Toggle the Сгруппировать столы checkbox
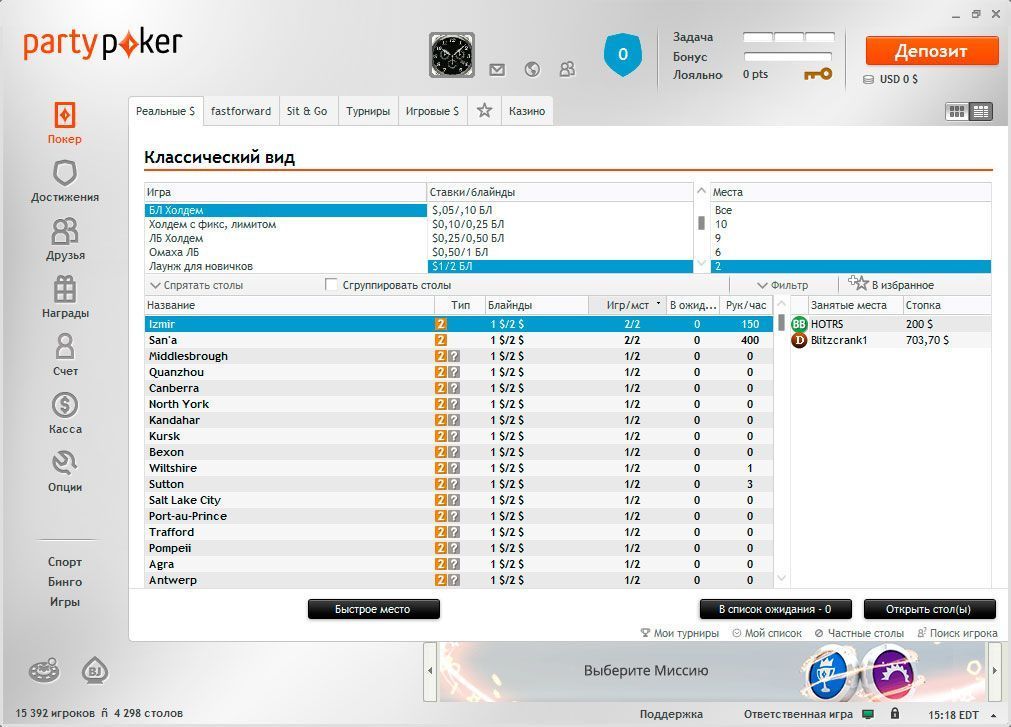 pyautogui.click(x=331, y=284)
